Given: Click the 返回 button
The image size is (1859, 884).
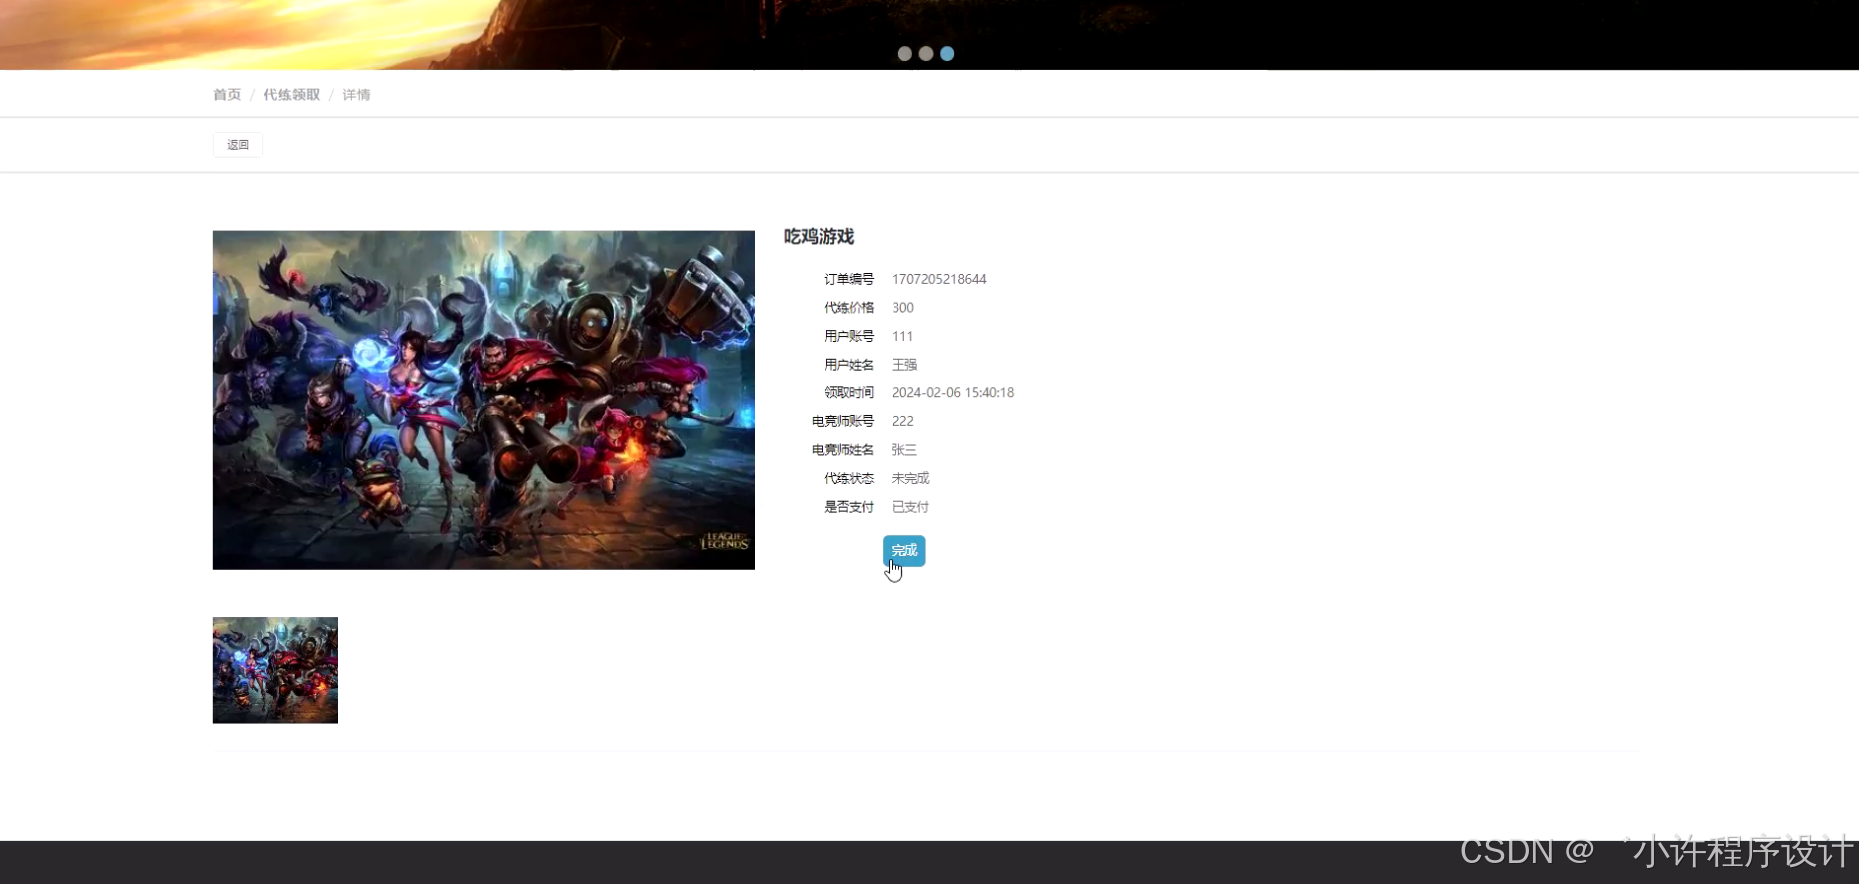Looking at the screenshot, I should click(238, 145).
